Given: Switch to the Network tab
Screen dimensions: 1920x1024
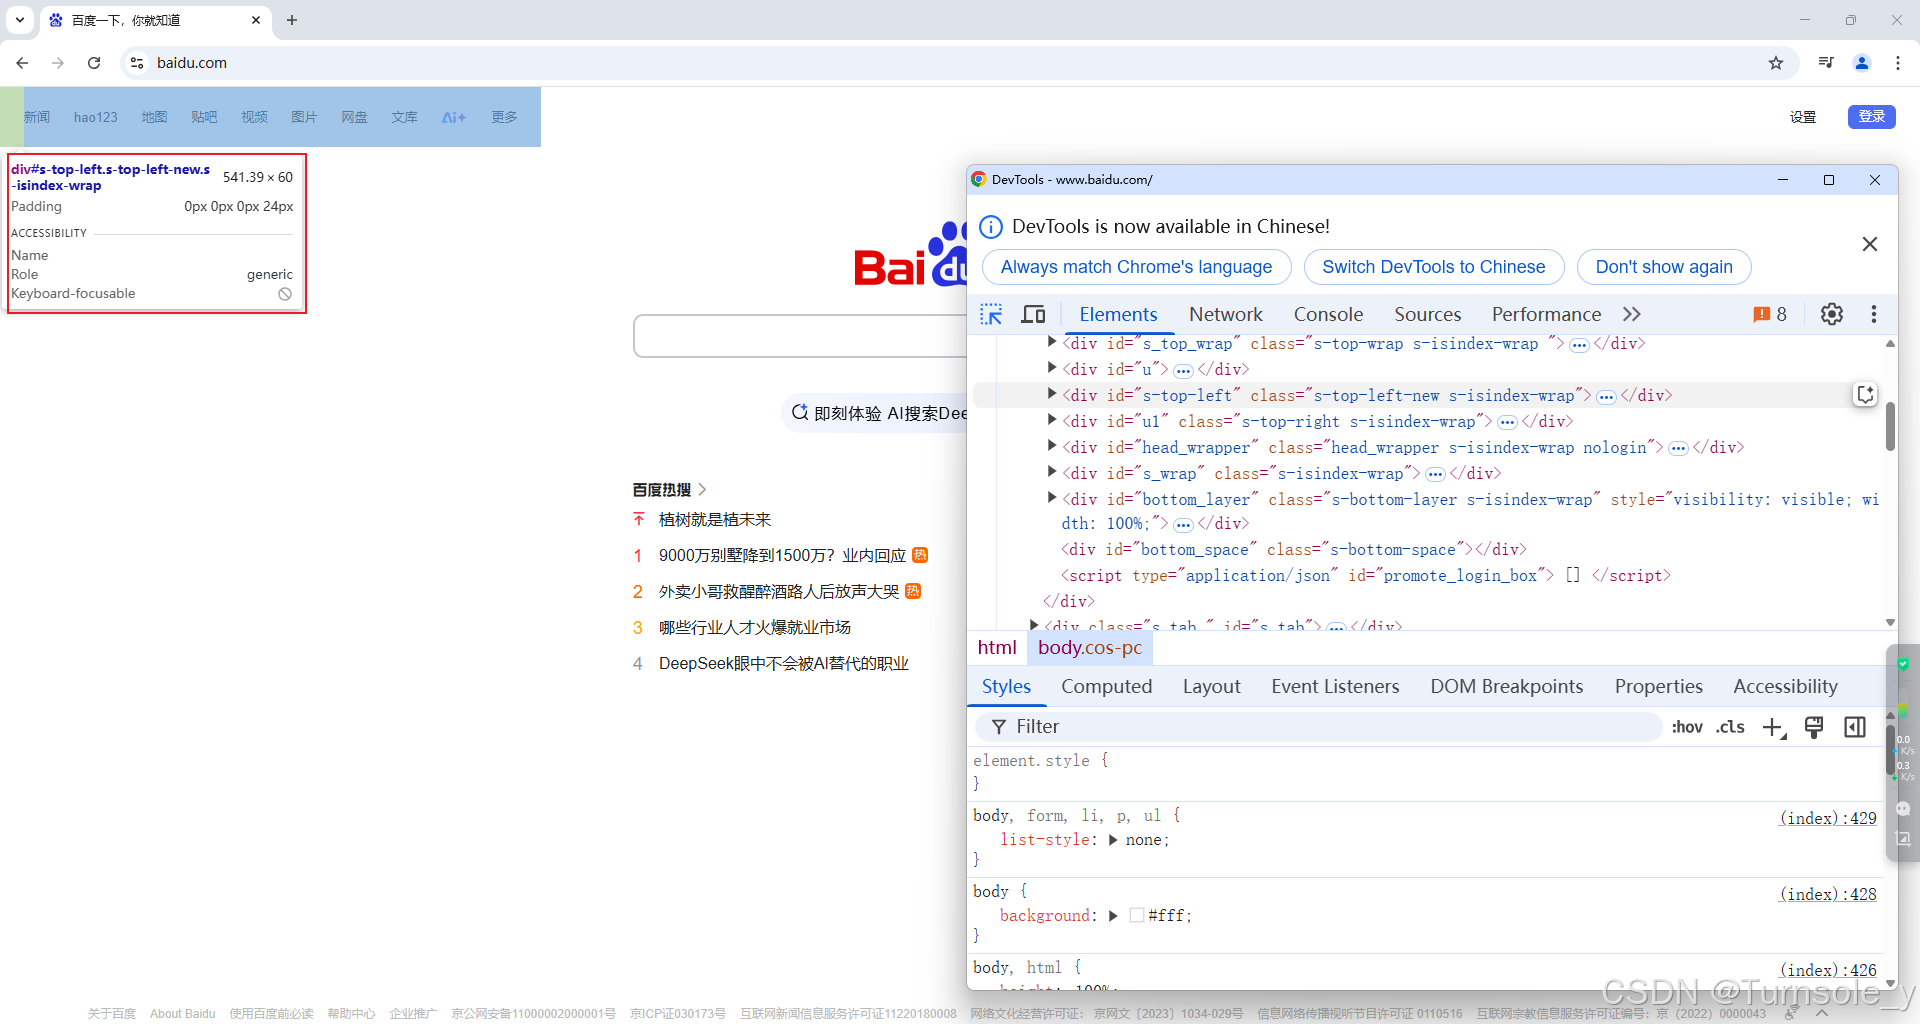Looking at the screenshot, I should [x=1225, y=314].
